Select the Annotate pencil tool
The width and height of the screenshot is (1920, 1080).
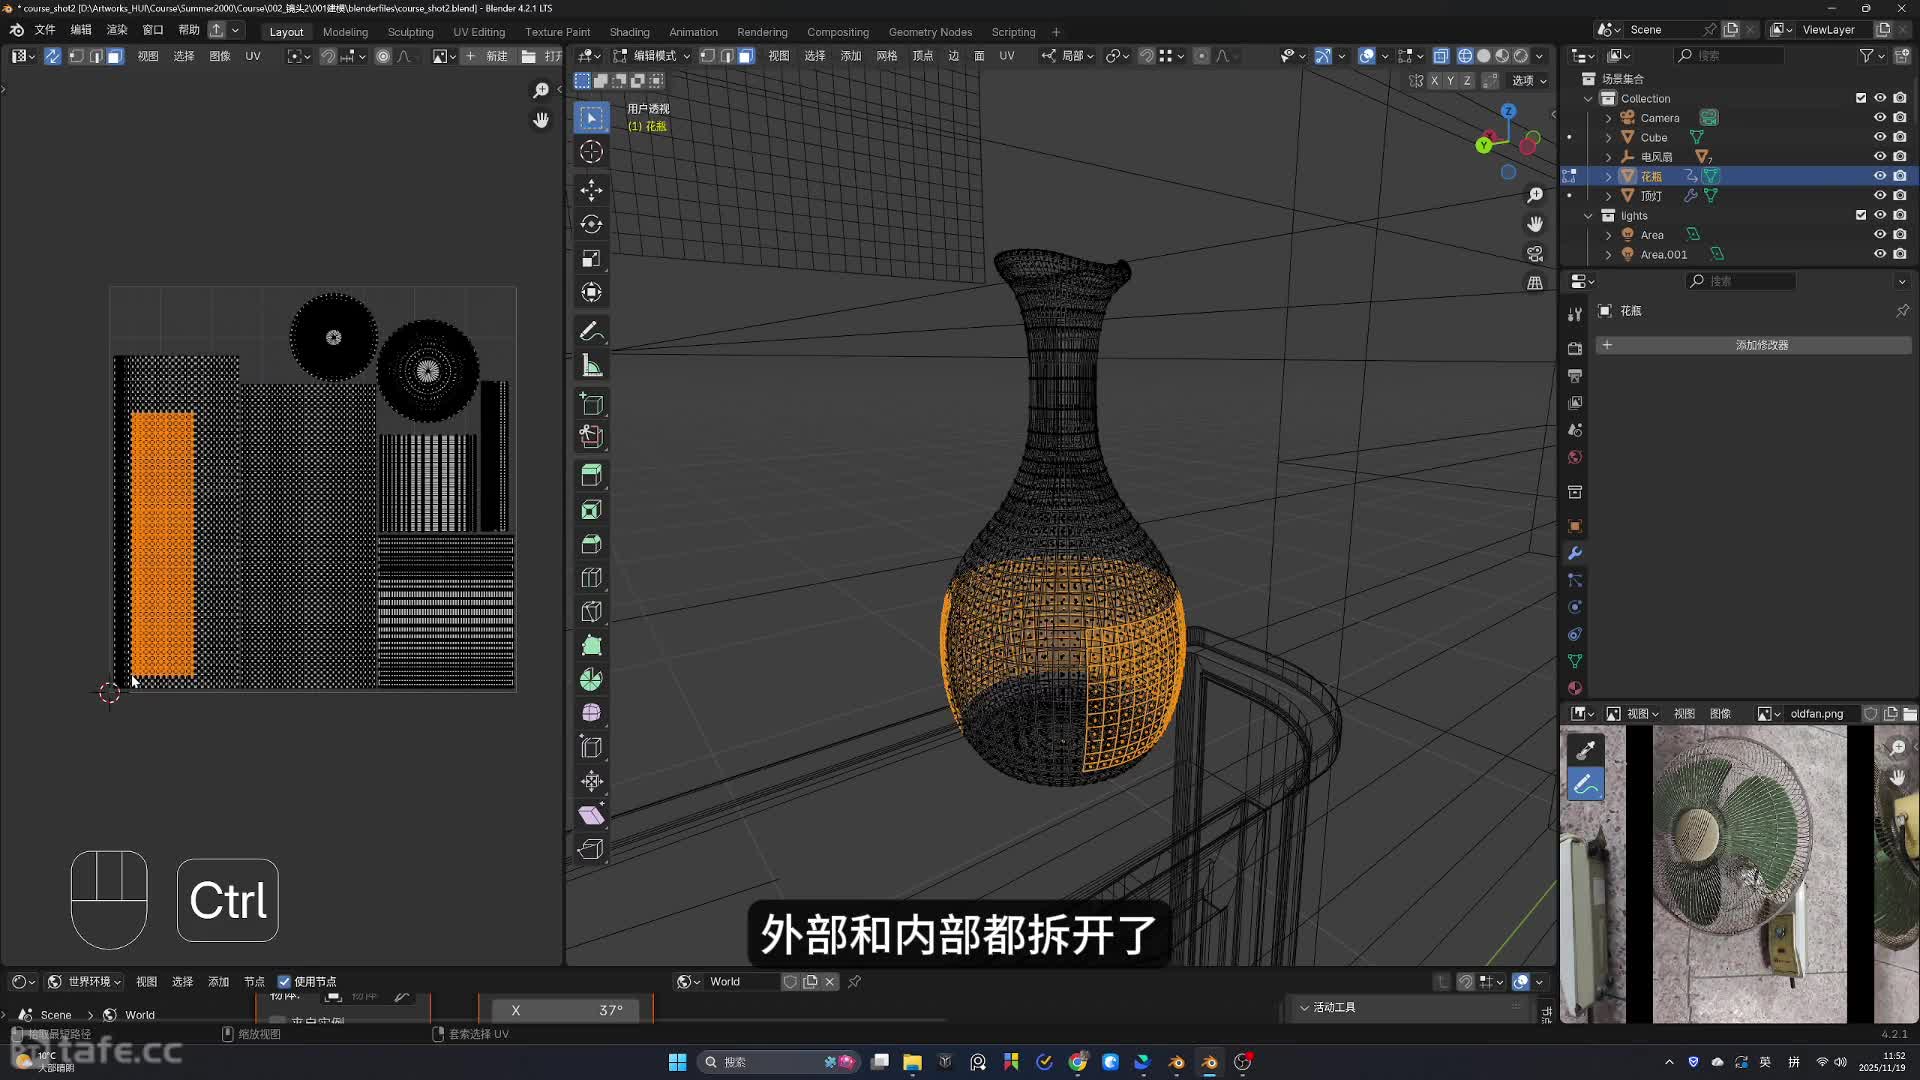[x=591, y=331]
